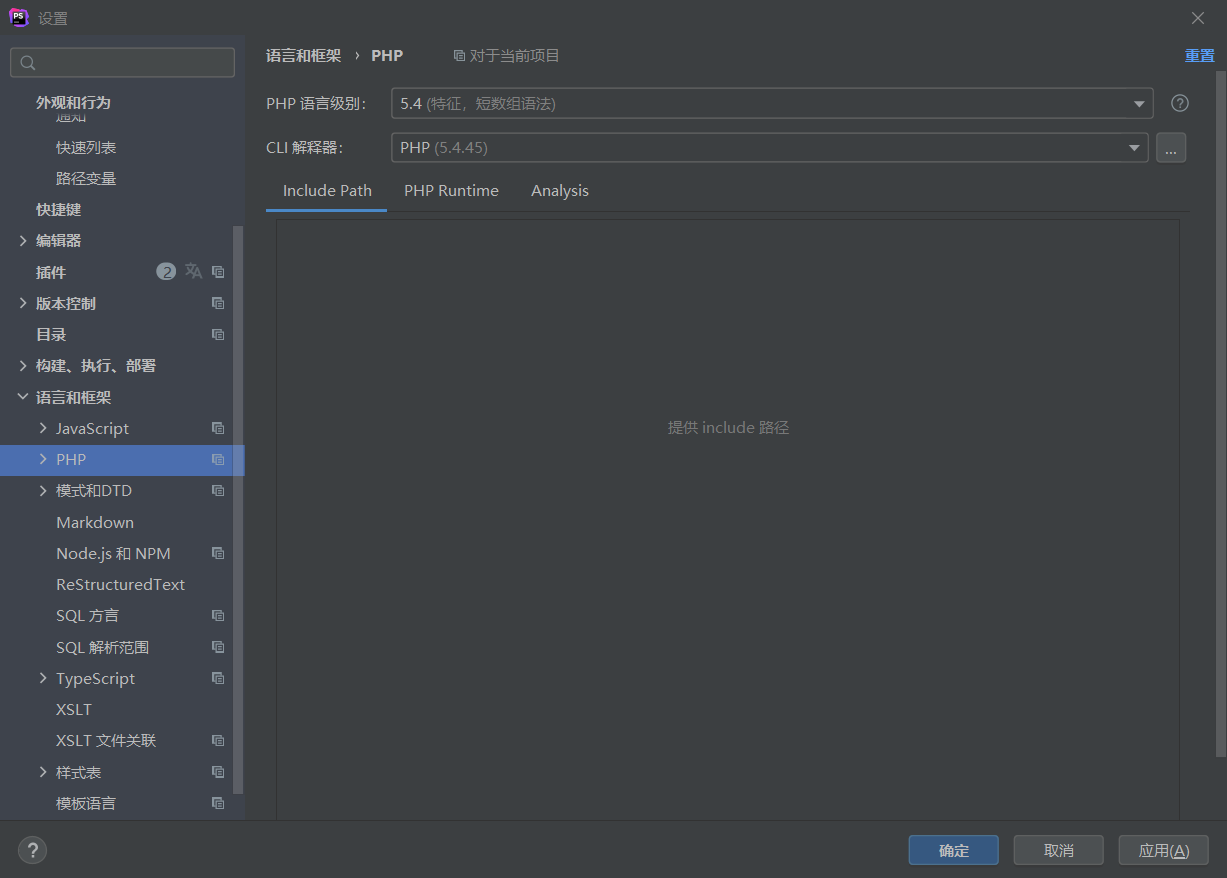The width and height of the screenshot is (1227, 878).
Task: Expand the JavaScript tree node
Action: [x=43, y=428]
